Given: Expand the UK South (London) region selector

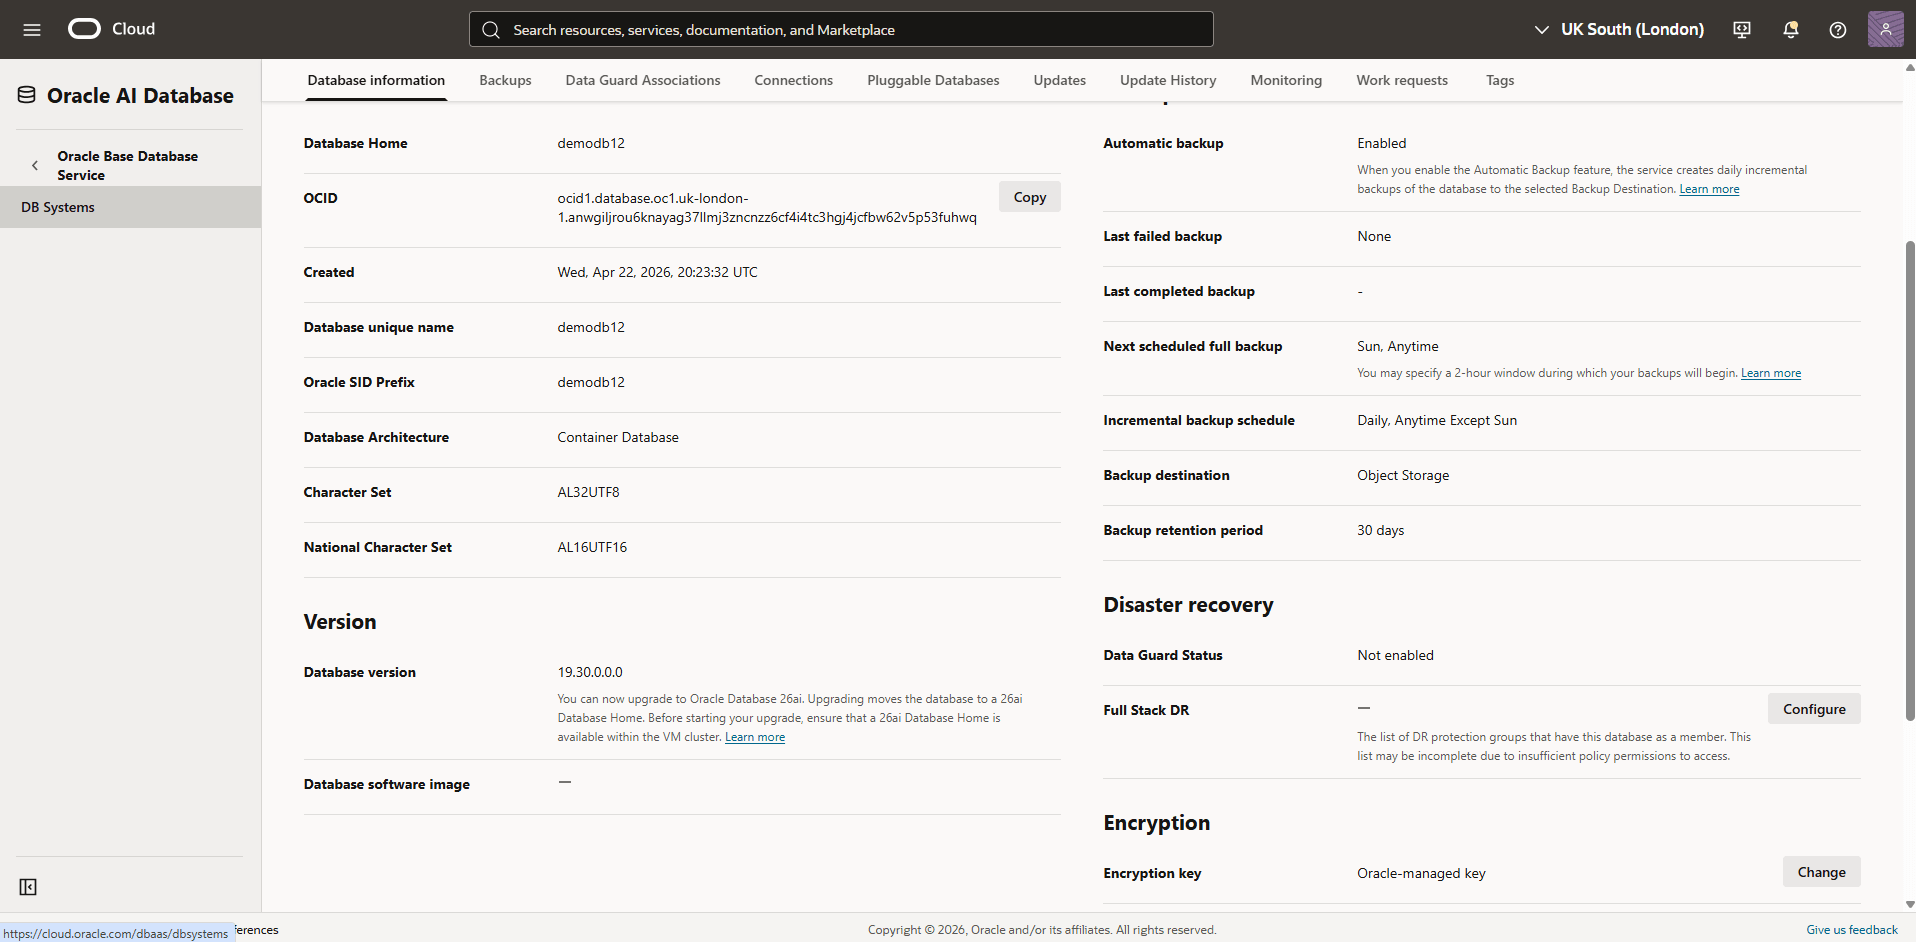Looking at the screenshot, I should (1619, 29).
